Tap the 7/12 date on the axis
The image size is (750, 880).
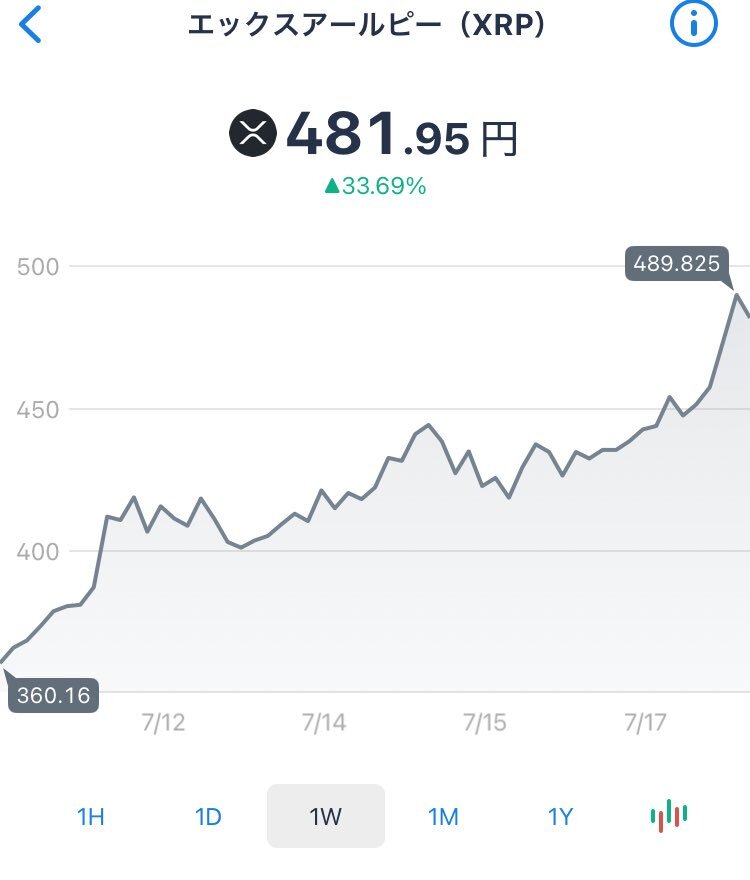tap(163, 722)
